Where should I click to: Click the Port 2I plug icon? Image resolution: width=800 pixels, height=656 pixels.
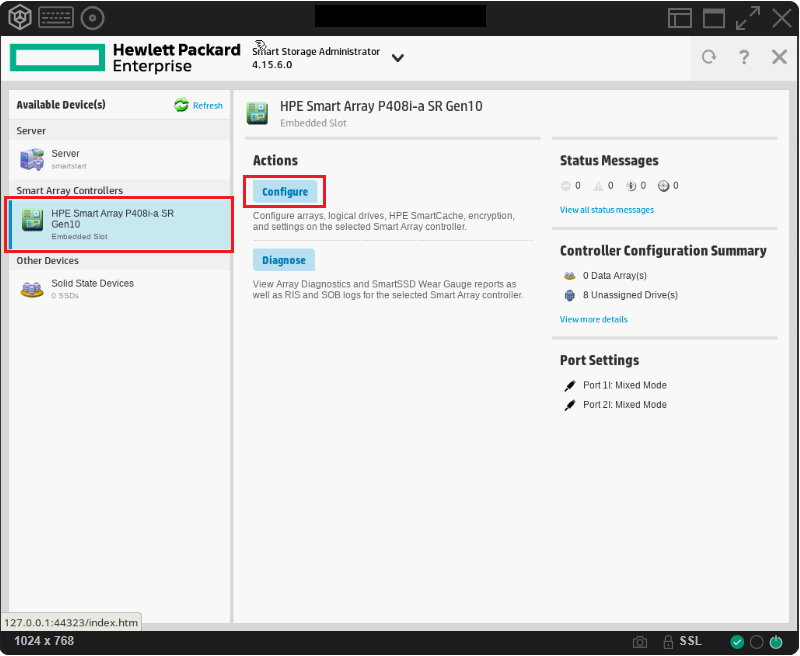point(569,406)
